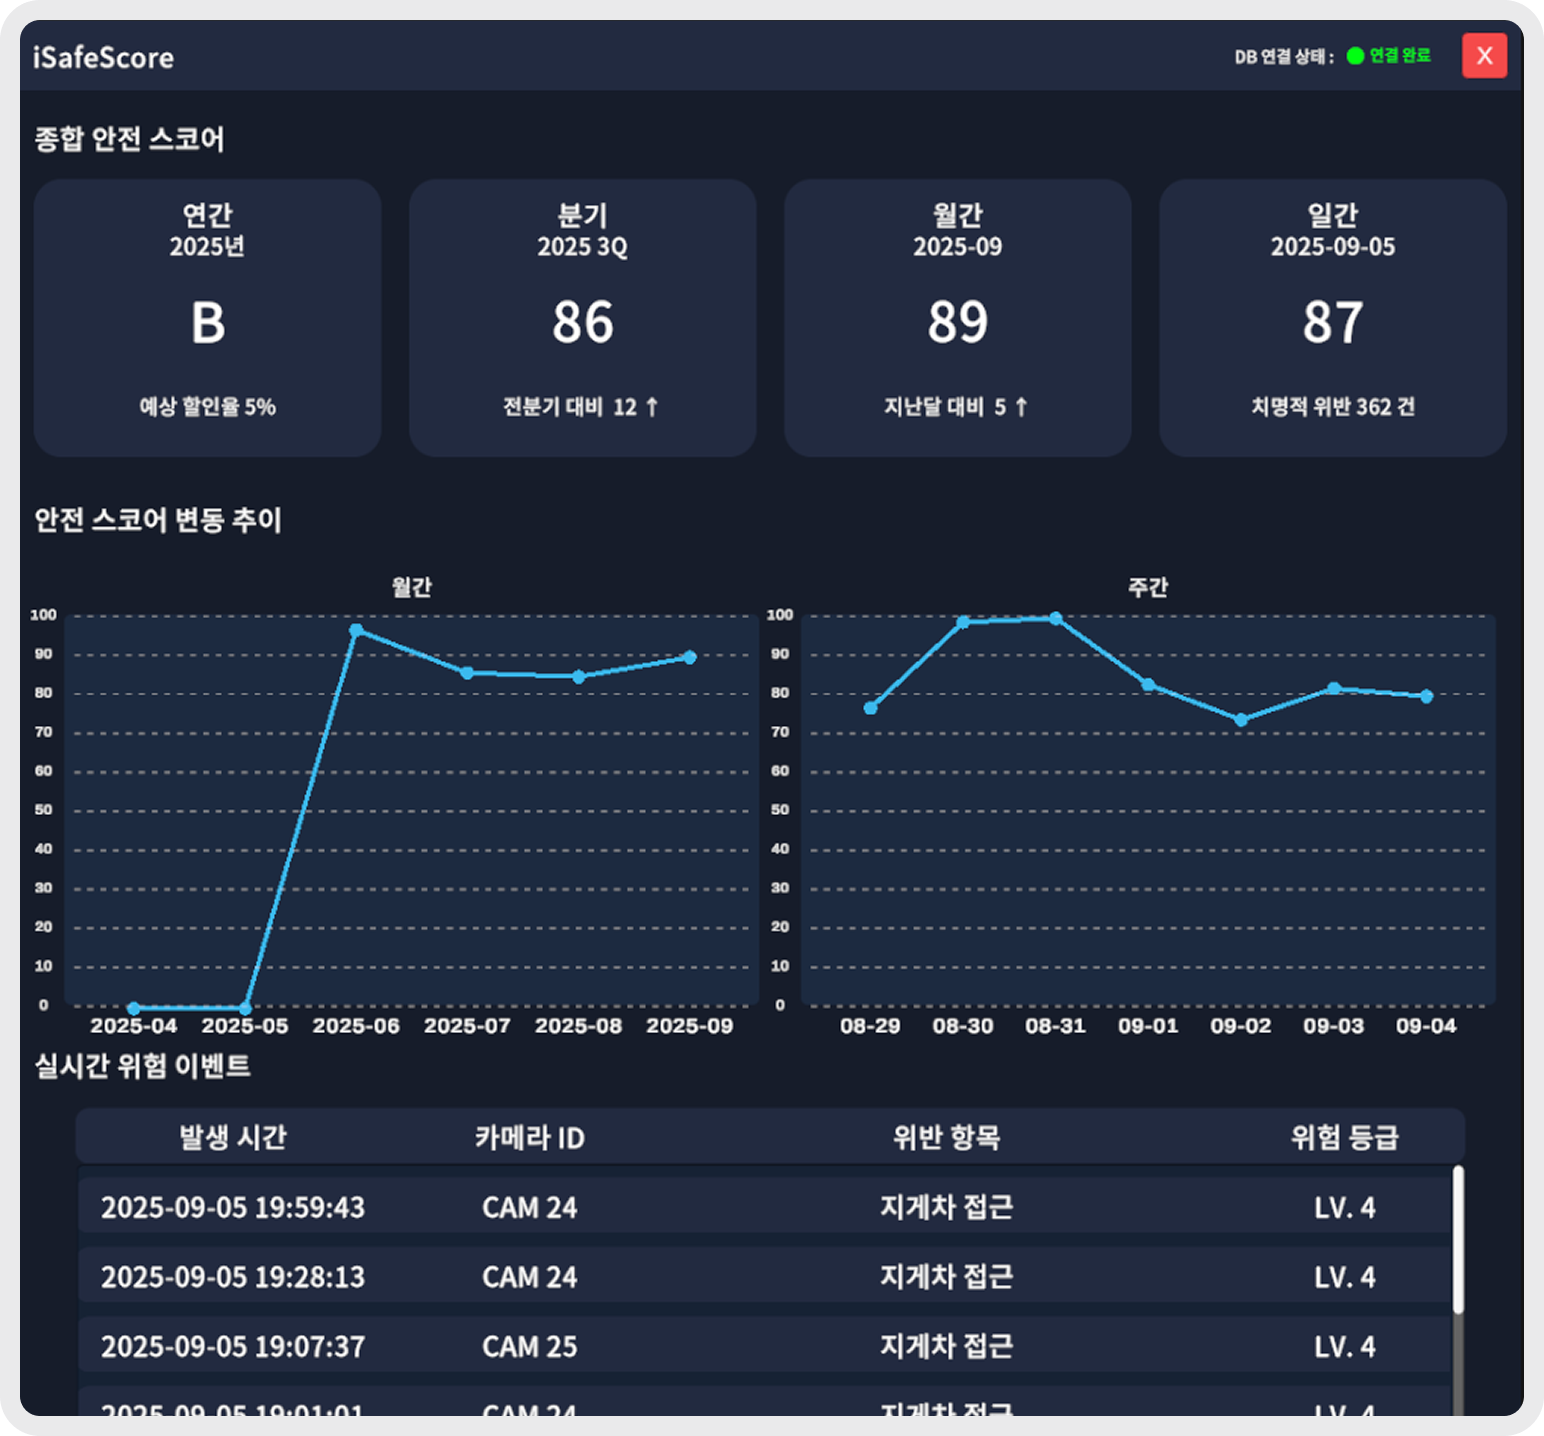1544x1436 pixels.
Task: Open the annual 2025 grade B card
Action: coord(208,318)
